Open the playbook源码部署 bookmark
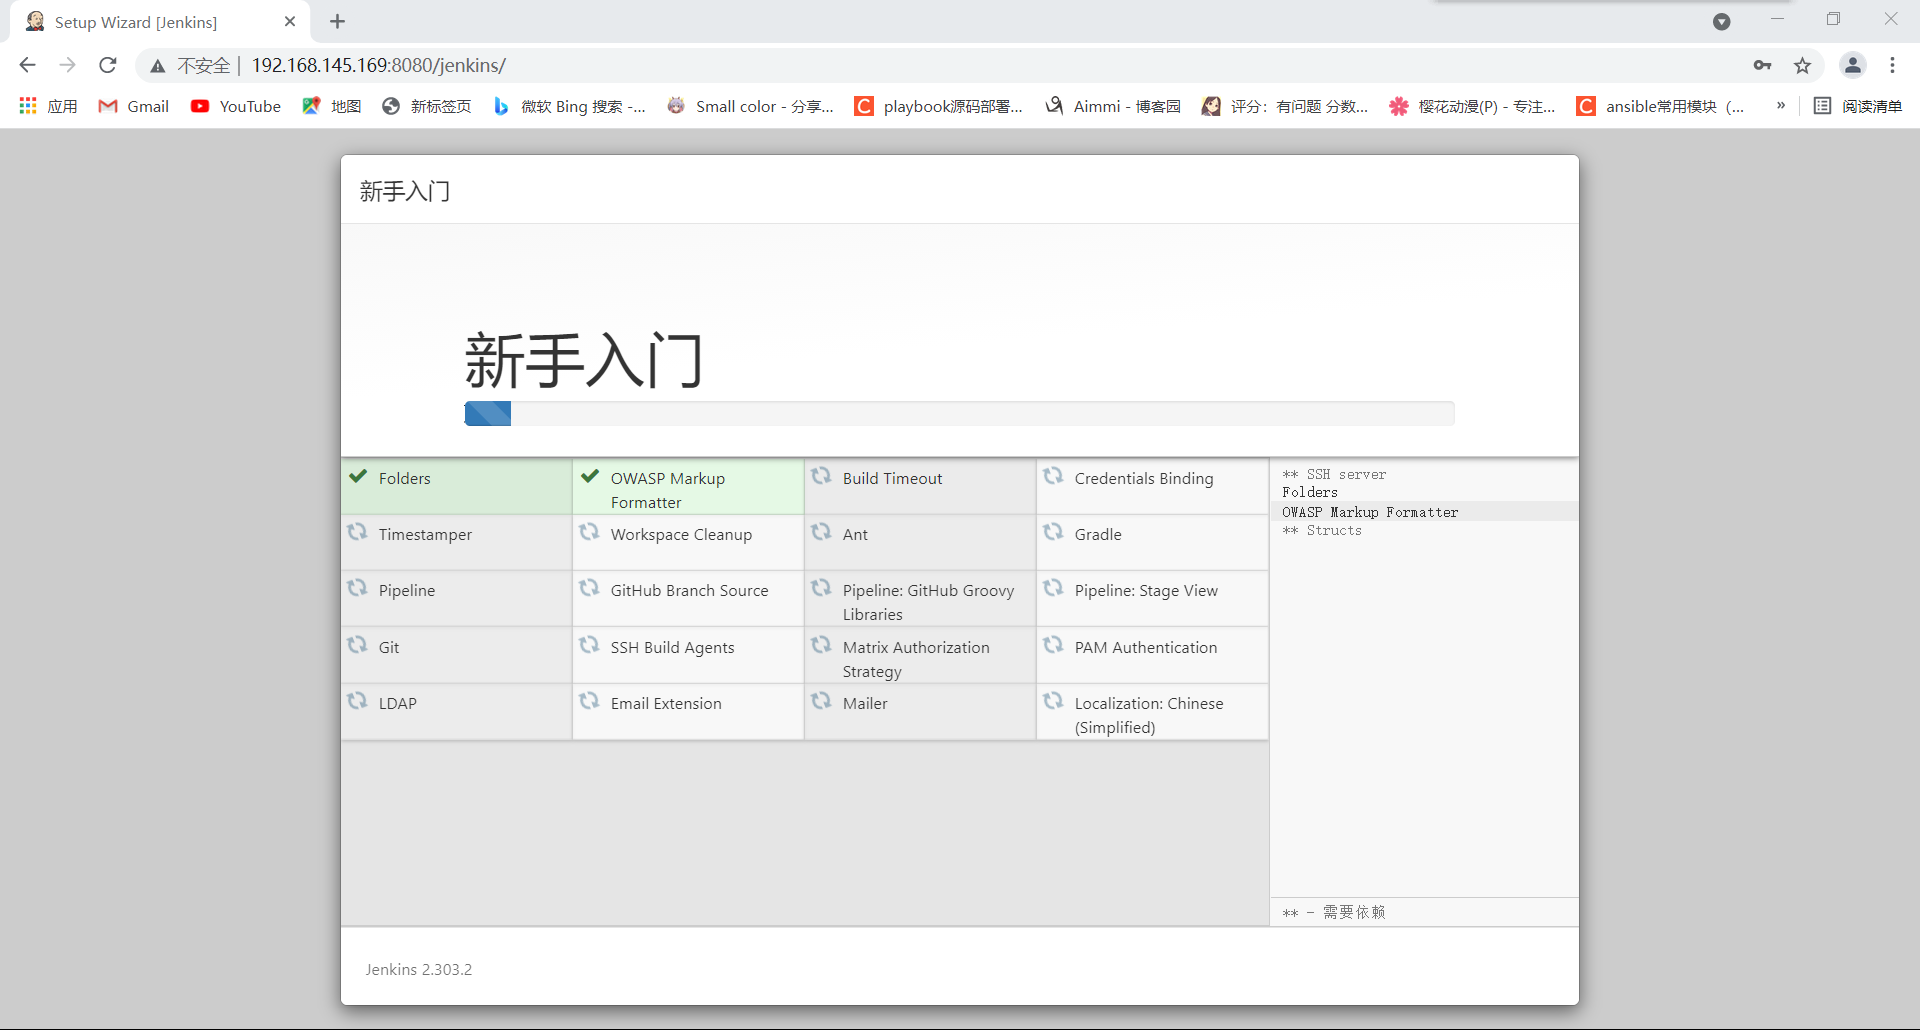This screenshot has width=1920, height=1030. pos(939,106)
